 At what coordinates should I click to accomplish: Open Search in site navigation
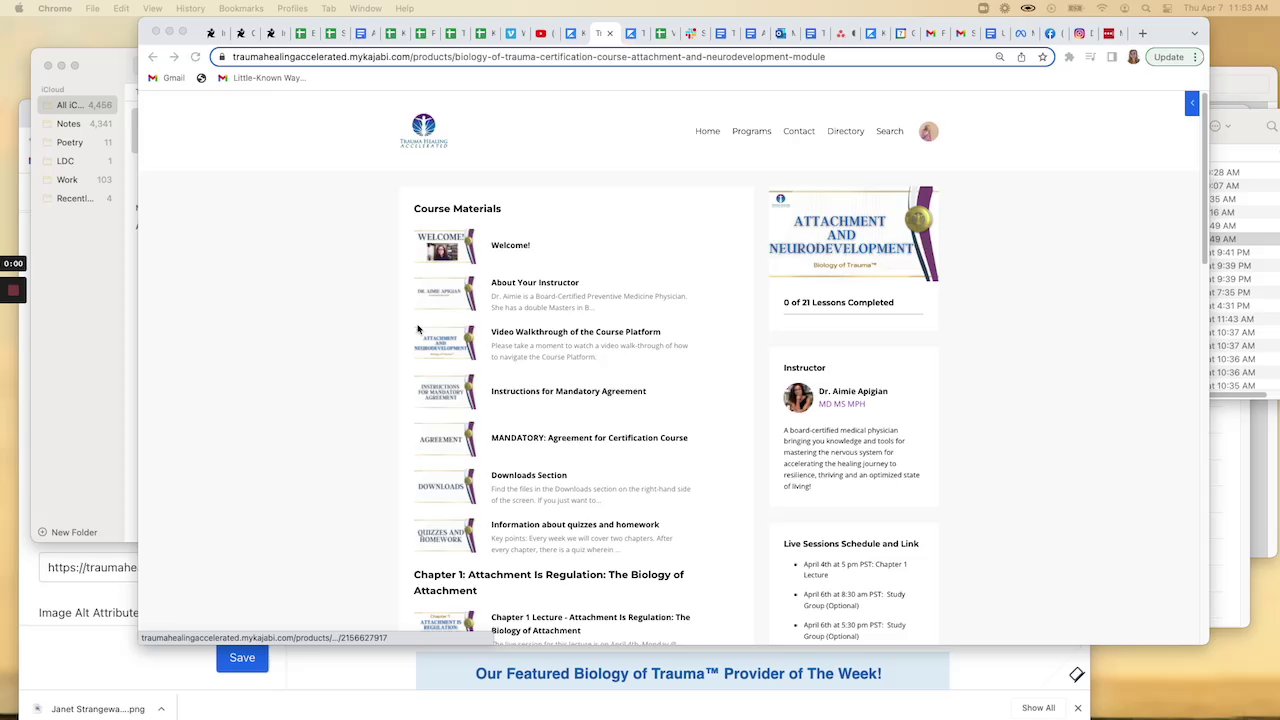(889, 131)
